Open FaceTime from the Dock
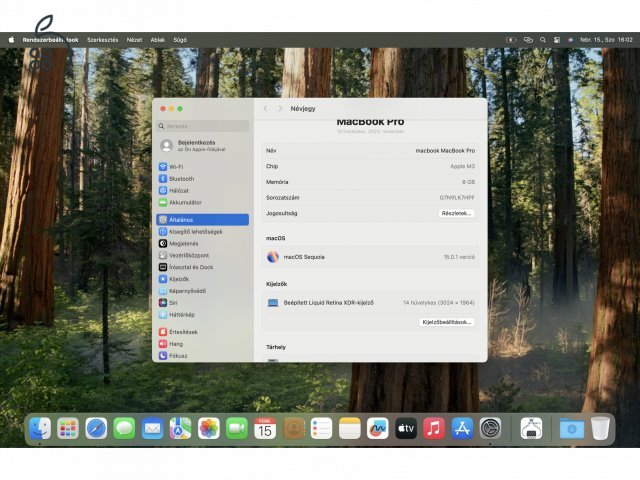The height and width of the screenshot is (480, 640). click(237, 429)
